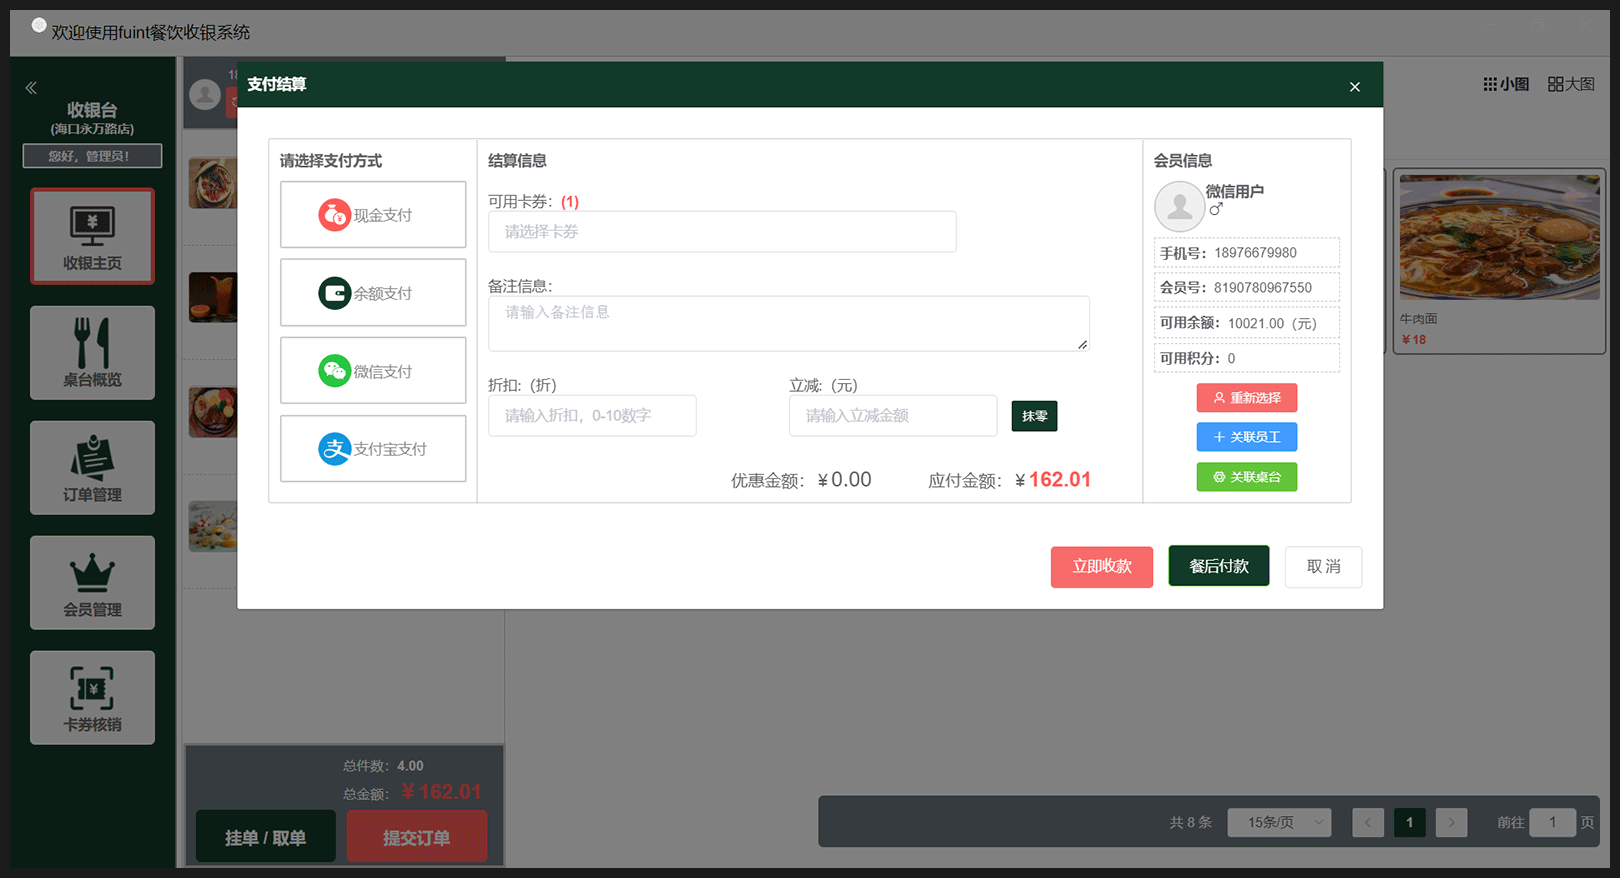
Task: Click the 总金额 ¥162.01 in cart footer
Action: point(441,792)
